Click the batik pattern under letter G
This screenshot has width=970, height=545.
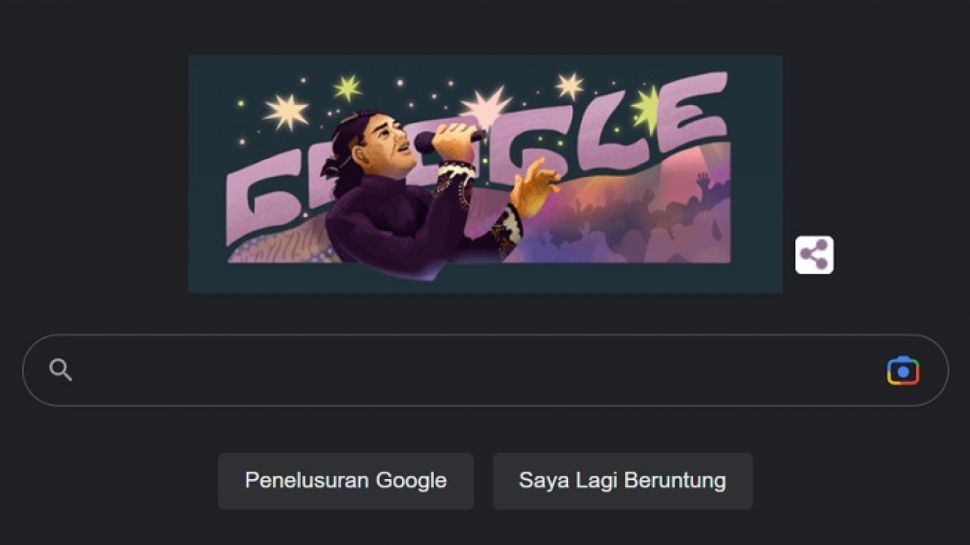pyautogui.click(x=281, y=246)
